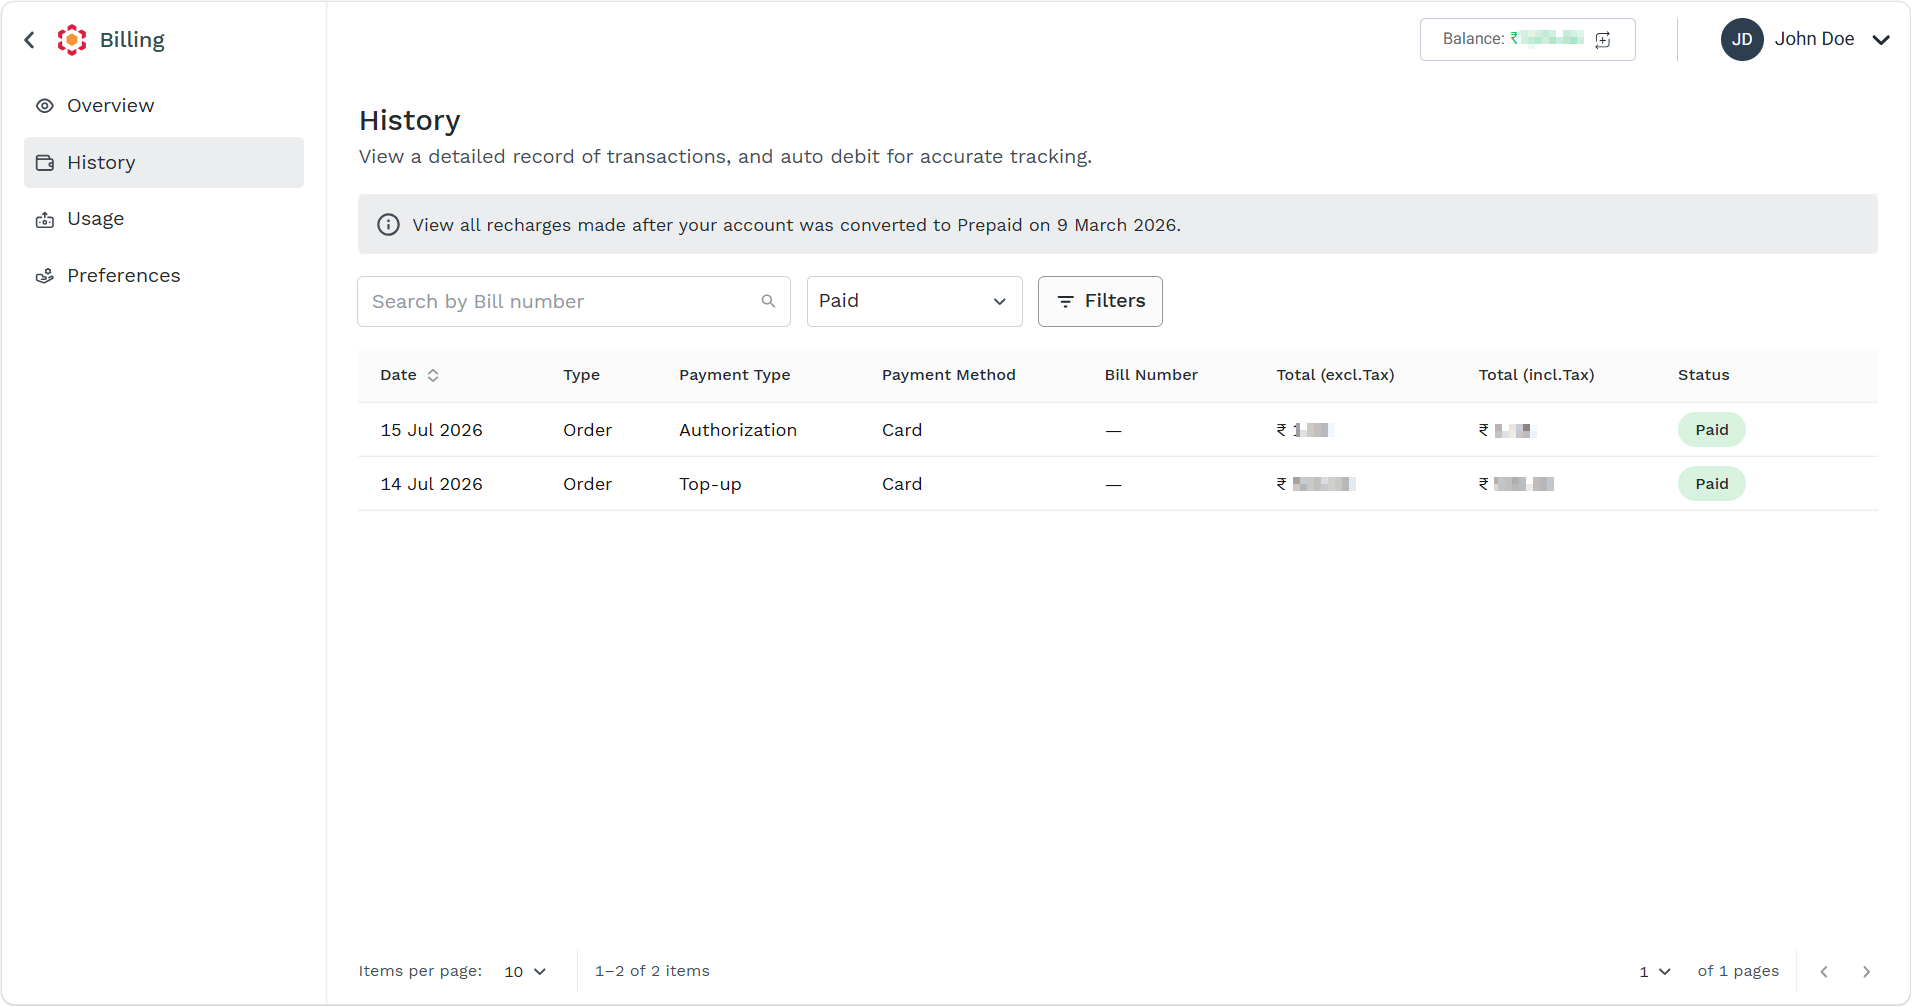This screenshot has height=1007, width=1912.
Task: Click the Type column header
Action: [x=581, y=376]
